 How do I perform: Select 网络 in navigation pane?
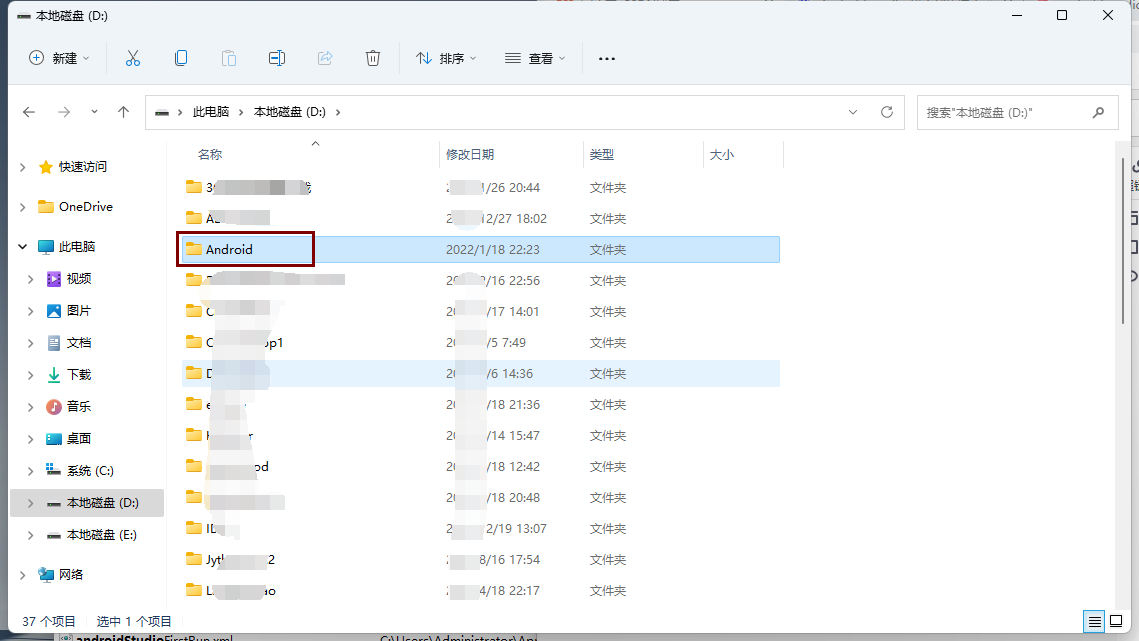pos(71,575)
